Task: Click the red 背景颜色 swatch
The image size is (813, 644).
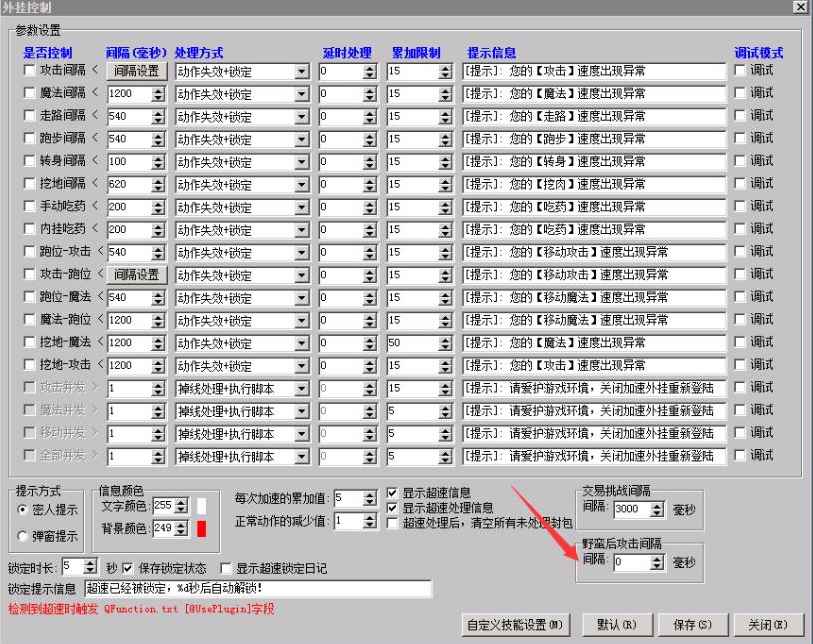Action: (202, 529)
